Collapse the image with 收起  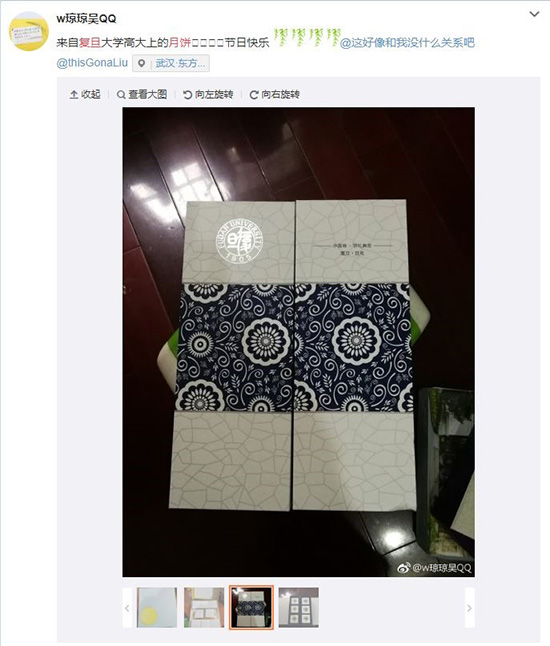point(85,94)
